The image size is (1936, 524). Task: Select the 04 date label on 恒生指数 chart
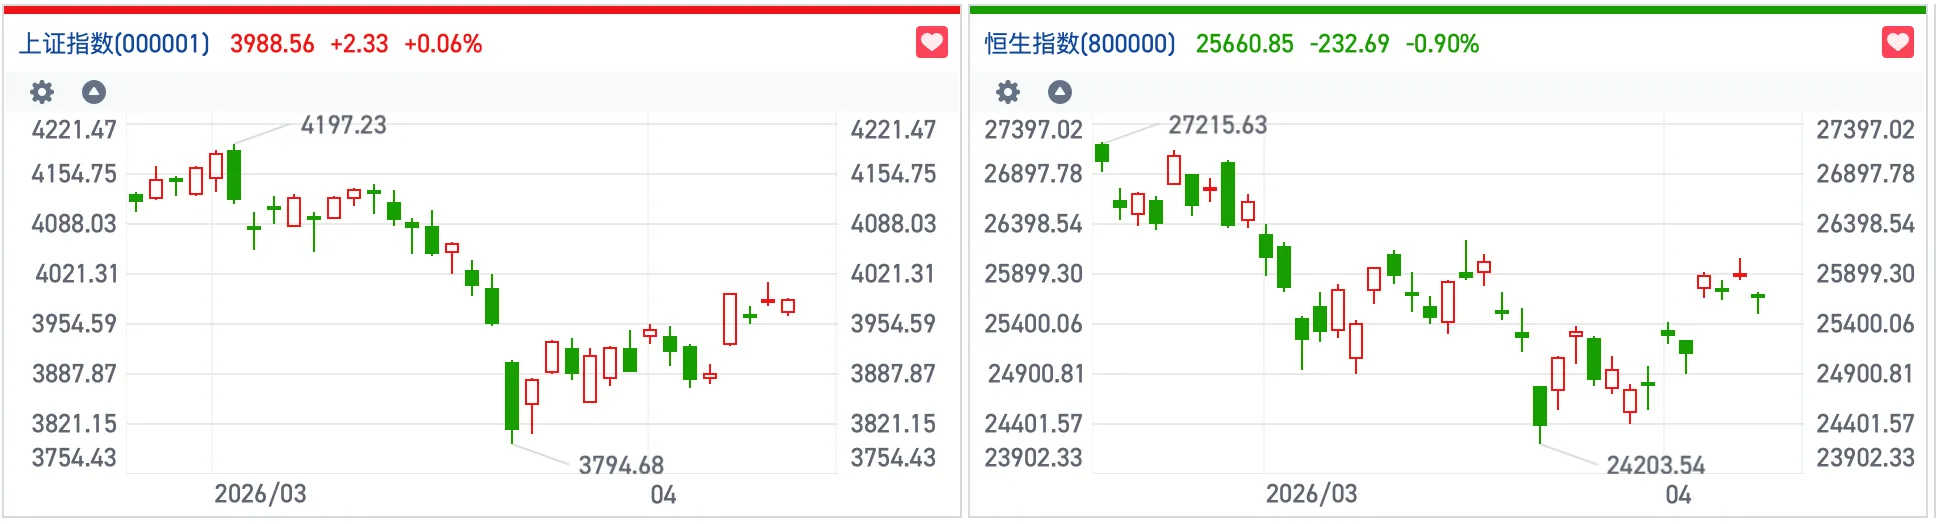pos(1678,495)
